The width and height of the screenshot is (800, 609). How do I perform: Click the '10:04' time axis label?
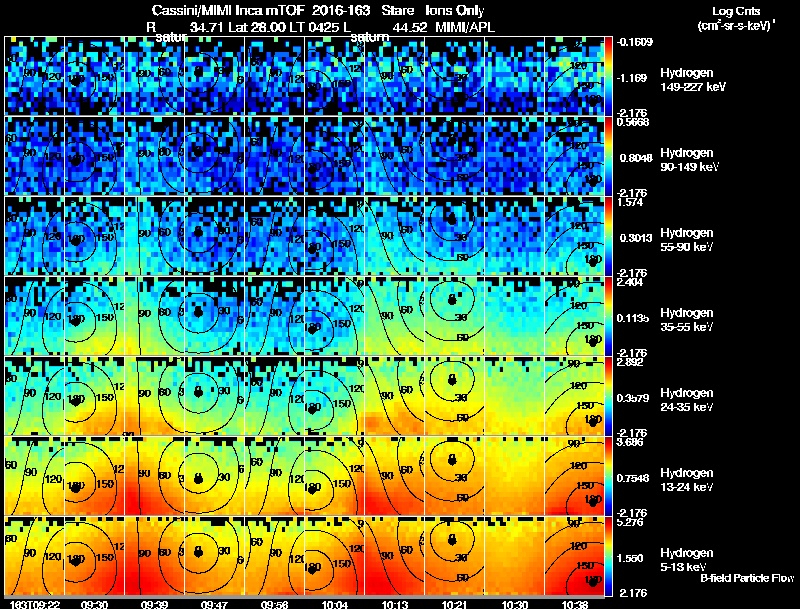(334, 604)
